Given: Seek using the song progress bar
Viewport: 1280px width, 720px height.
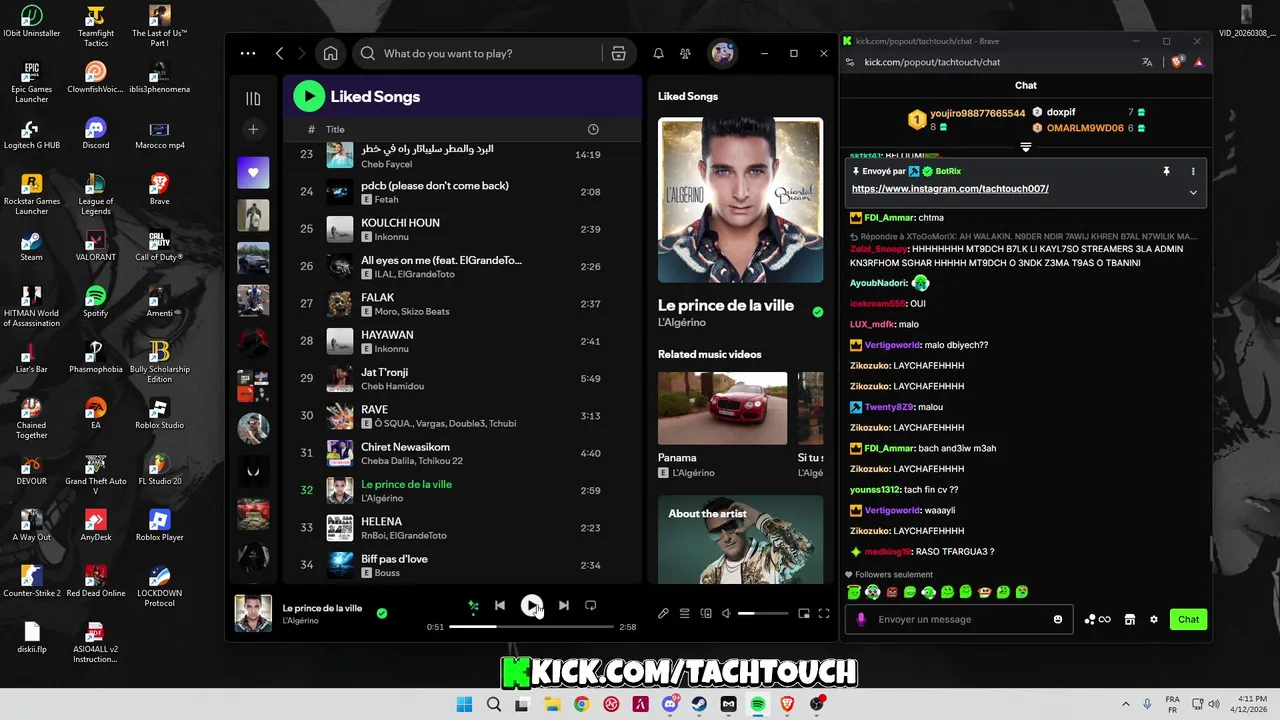Looking at the screenshot, I should [531, 627].
